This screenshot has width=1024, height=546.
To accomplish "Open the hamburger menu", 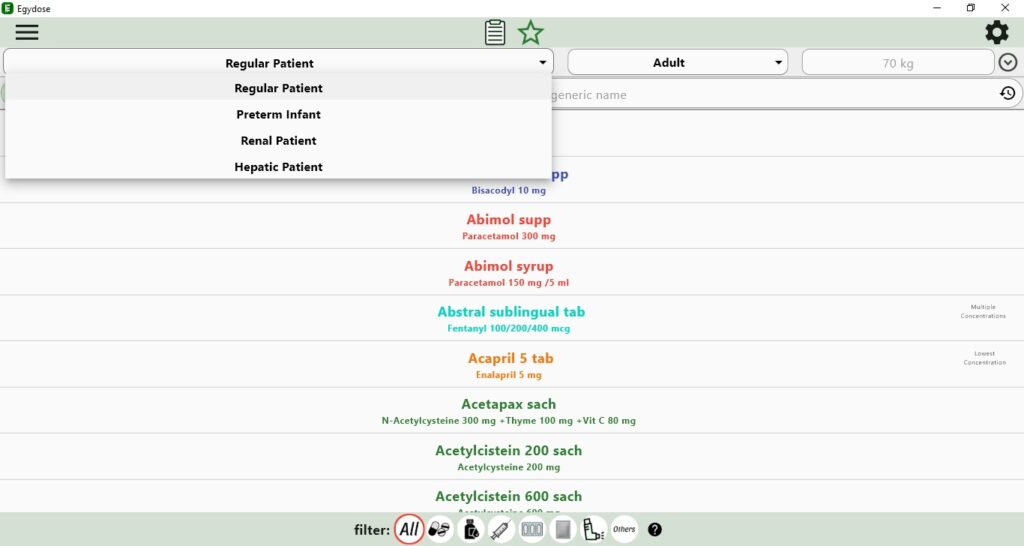I will click(x=27, y=32).
